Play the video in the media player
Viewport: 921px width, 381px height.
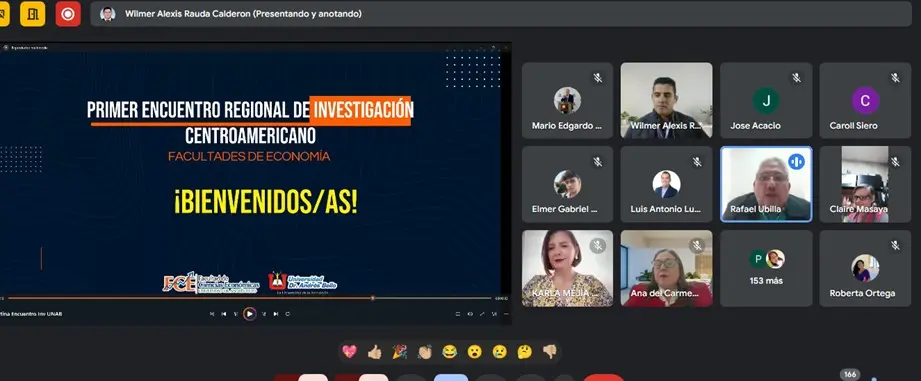click(x=250, y=314)
